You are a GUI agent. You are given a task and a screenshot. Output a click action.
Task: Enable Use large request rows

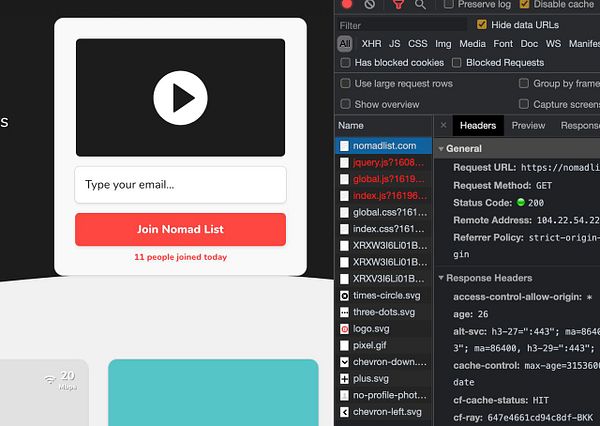pyautogui.click(x=345, y=83)
